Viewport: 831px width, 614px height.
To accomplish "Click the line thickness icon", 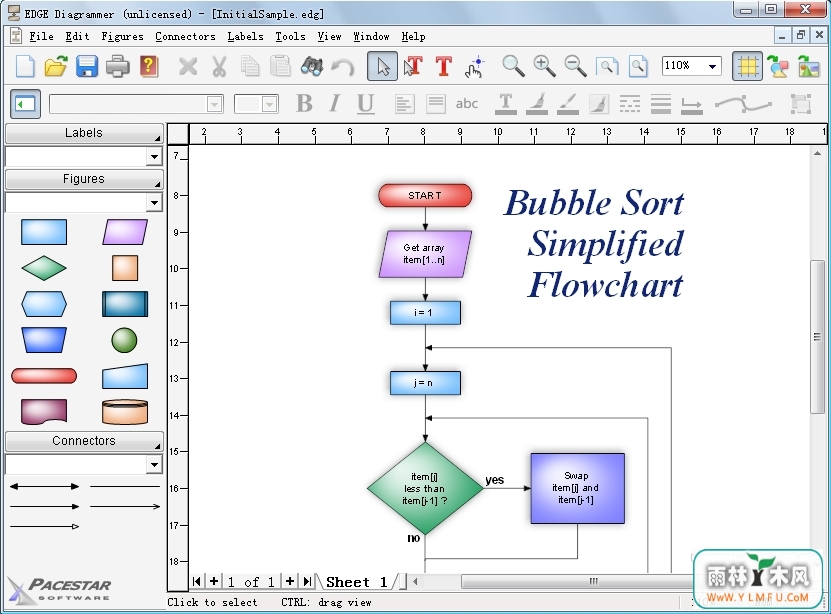I will pos(661,104).
